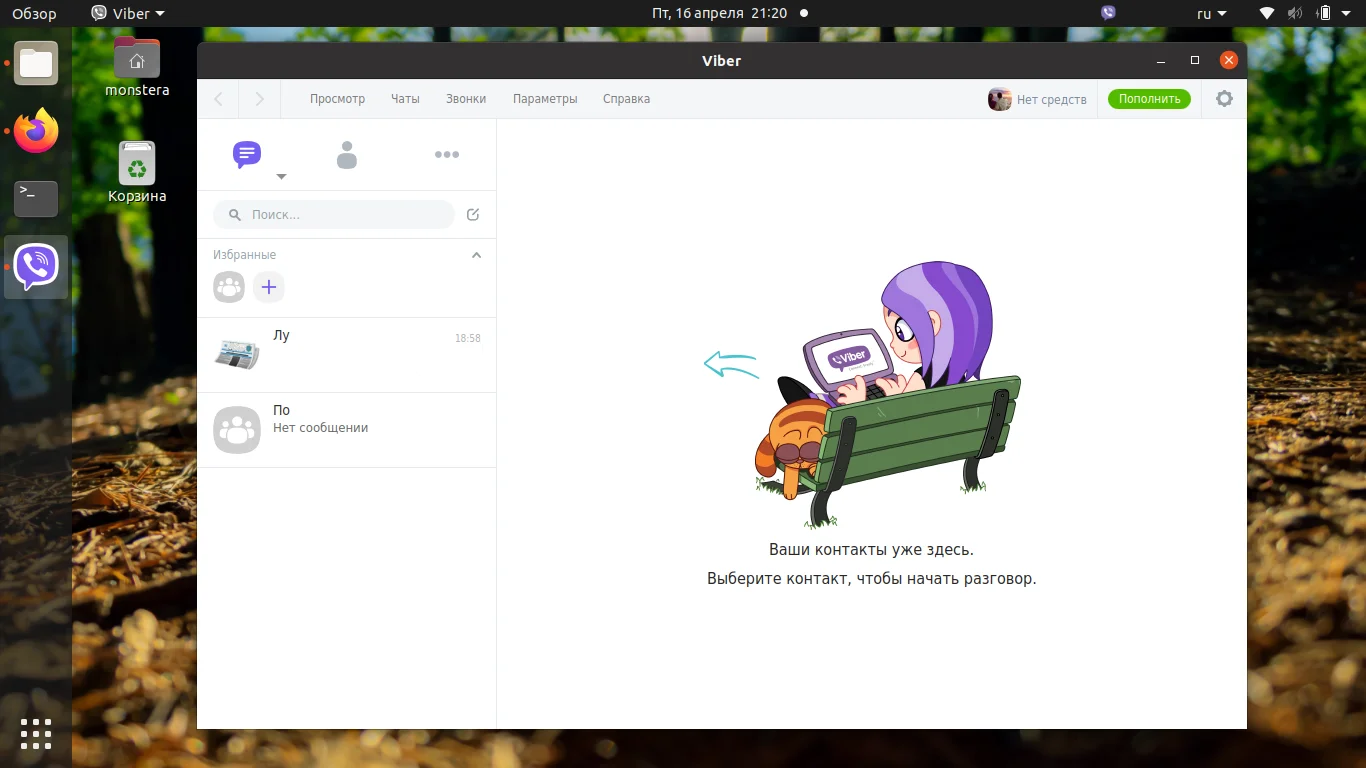
Task: Click the volume icon in the top bar
Action: click(x=1295, y=13)
